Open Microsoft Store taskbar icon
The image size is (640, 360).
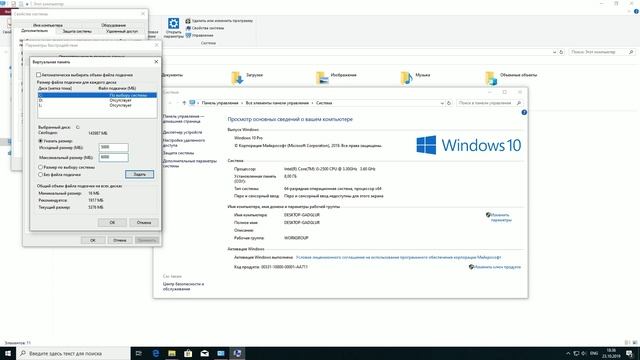[188, 353]
